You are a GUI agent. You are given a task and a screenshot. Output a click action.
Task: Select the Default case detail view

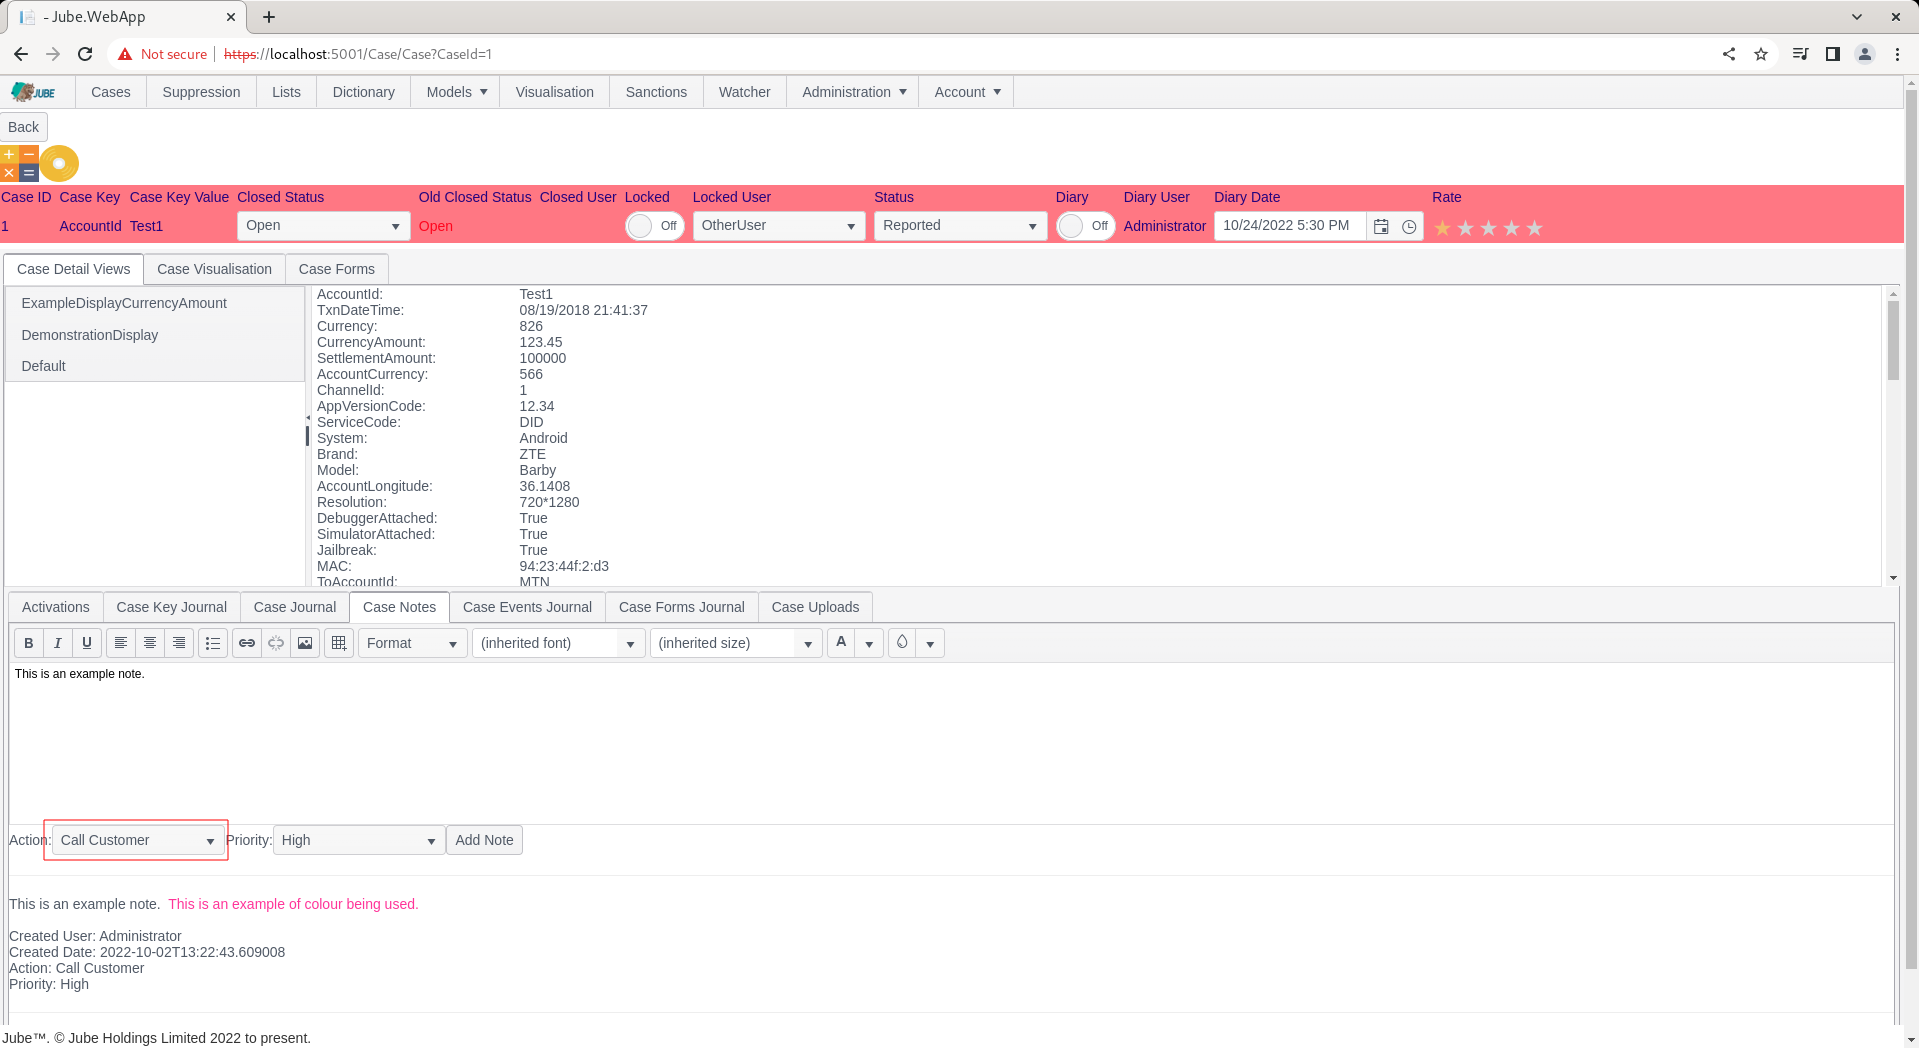pos(154,366)
